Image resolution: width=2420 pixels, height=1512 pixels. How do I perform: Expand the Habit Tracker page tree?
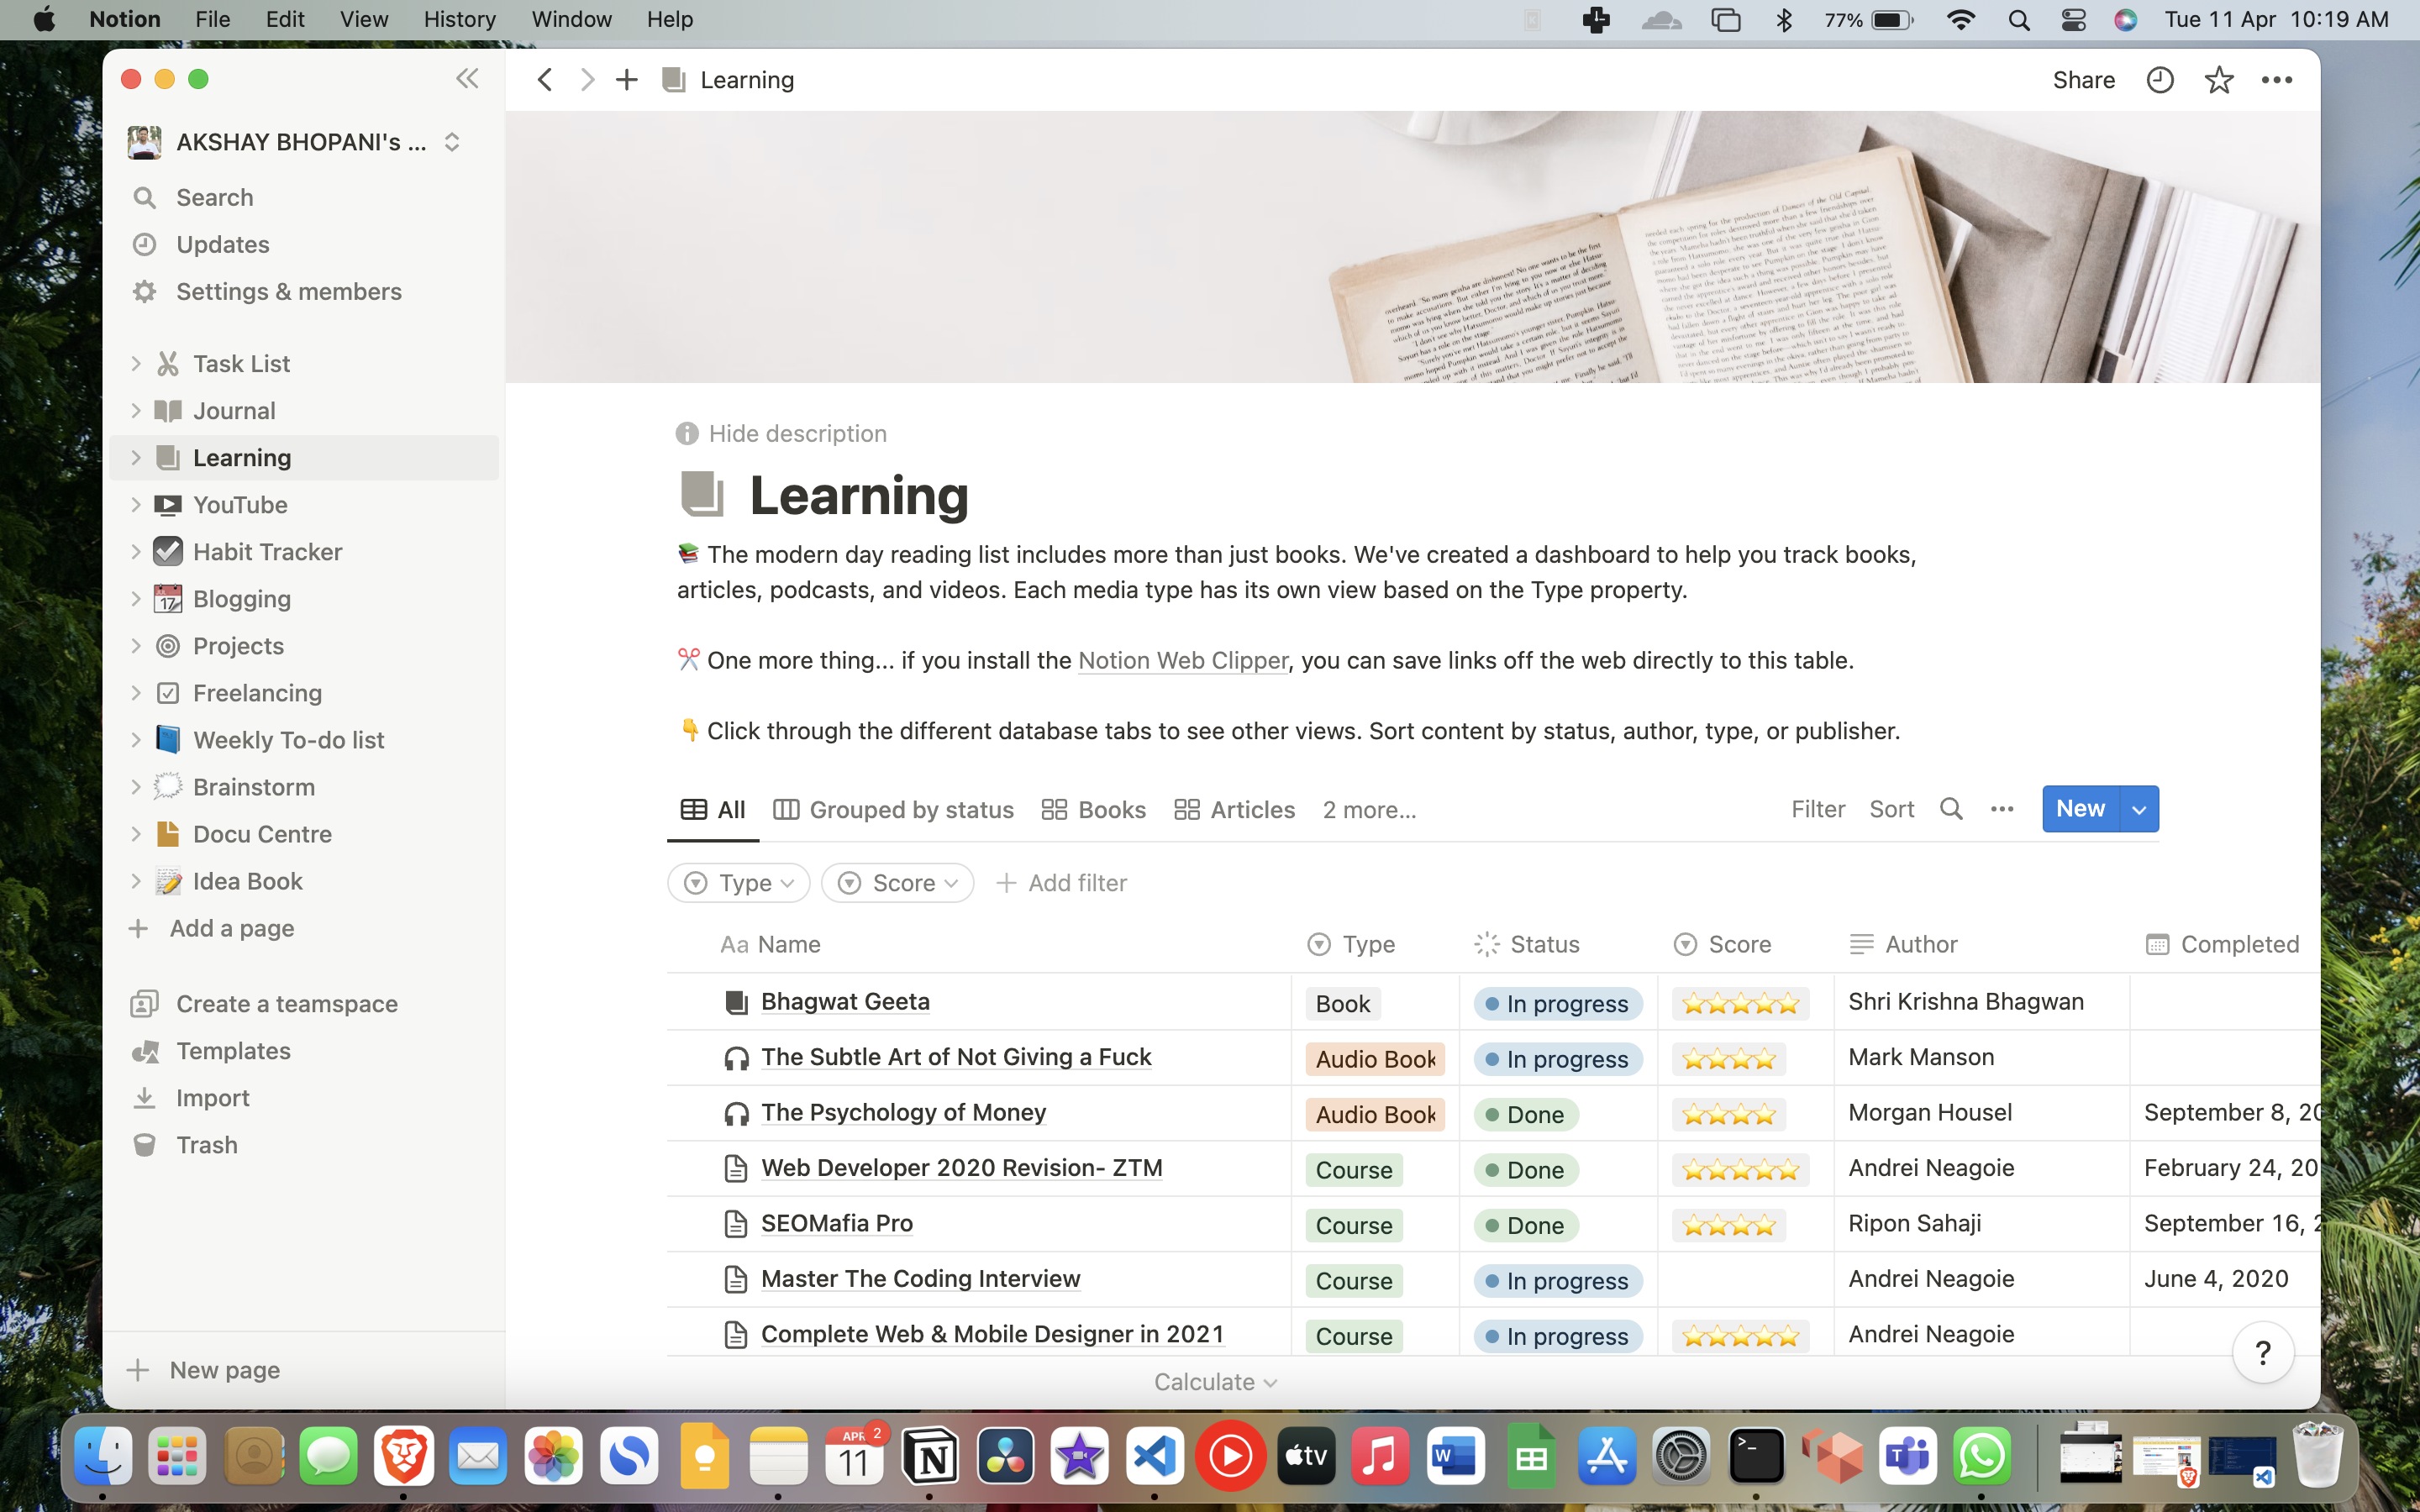tap(136, 552)
